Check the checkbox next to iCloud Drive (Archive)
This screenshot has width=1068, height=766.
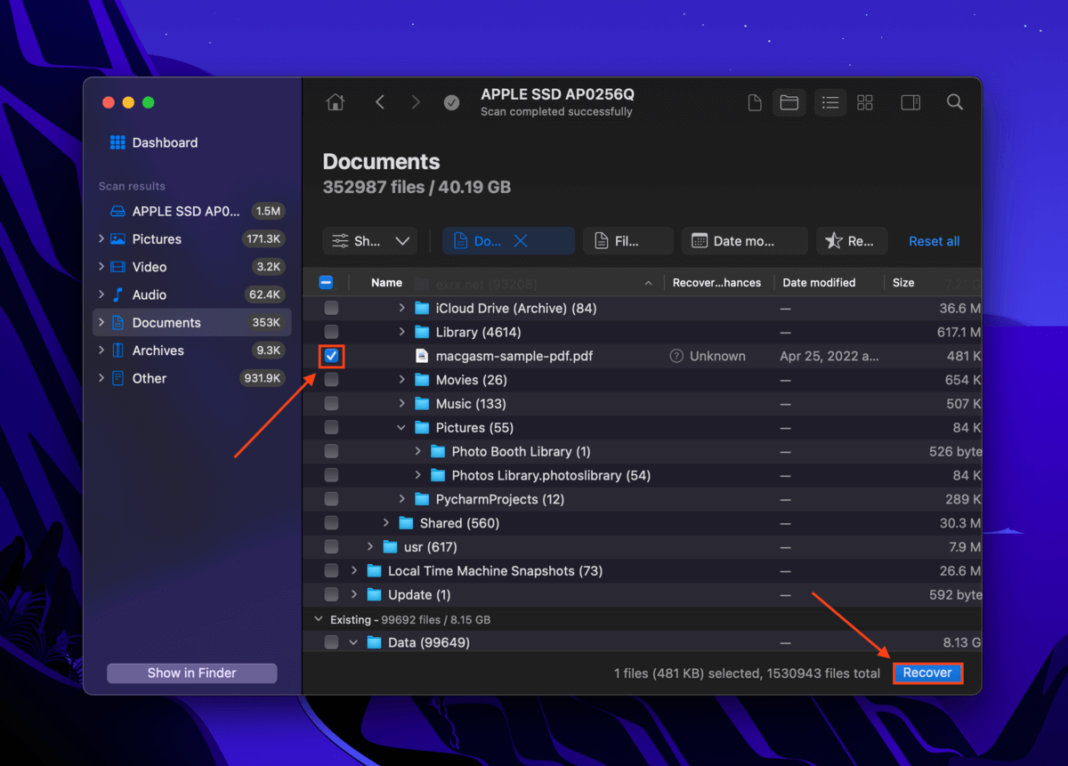point(331,308)
